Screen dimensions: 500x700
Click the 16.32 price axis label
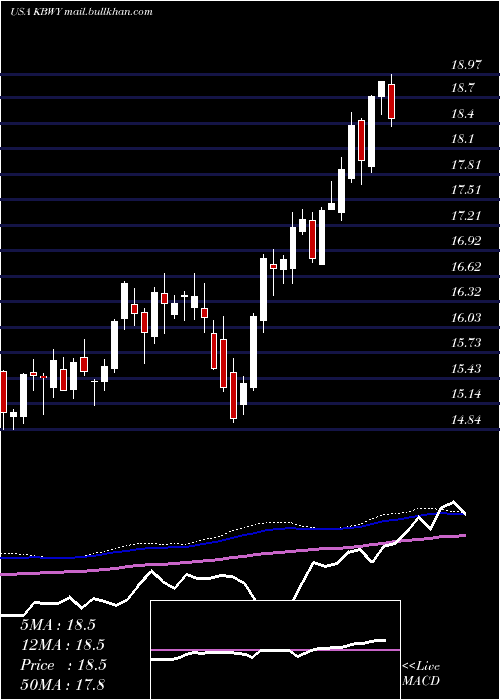point(467,292)
